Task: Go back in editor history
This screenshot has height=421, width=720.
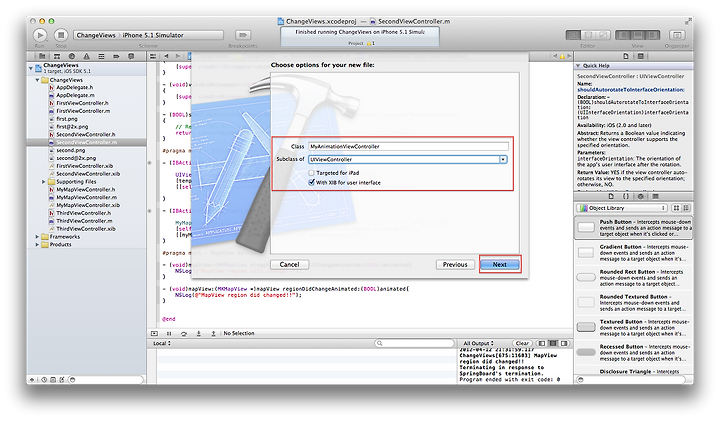Action: [166, 56]
